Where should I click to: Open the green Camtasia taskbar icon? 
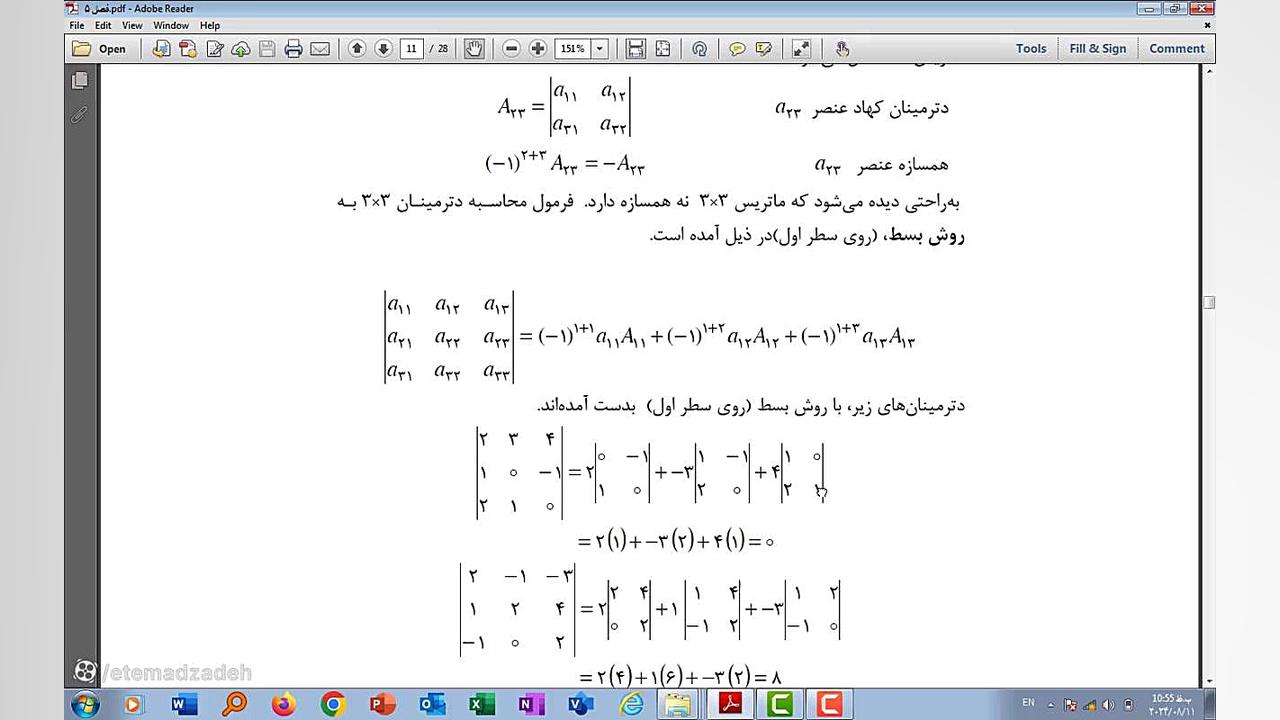point(779,704)
